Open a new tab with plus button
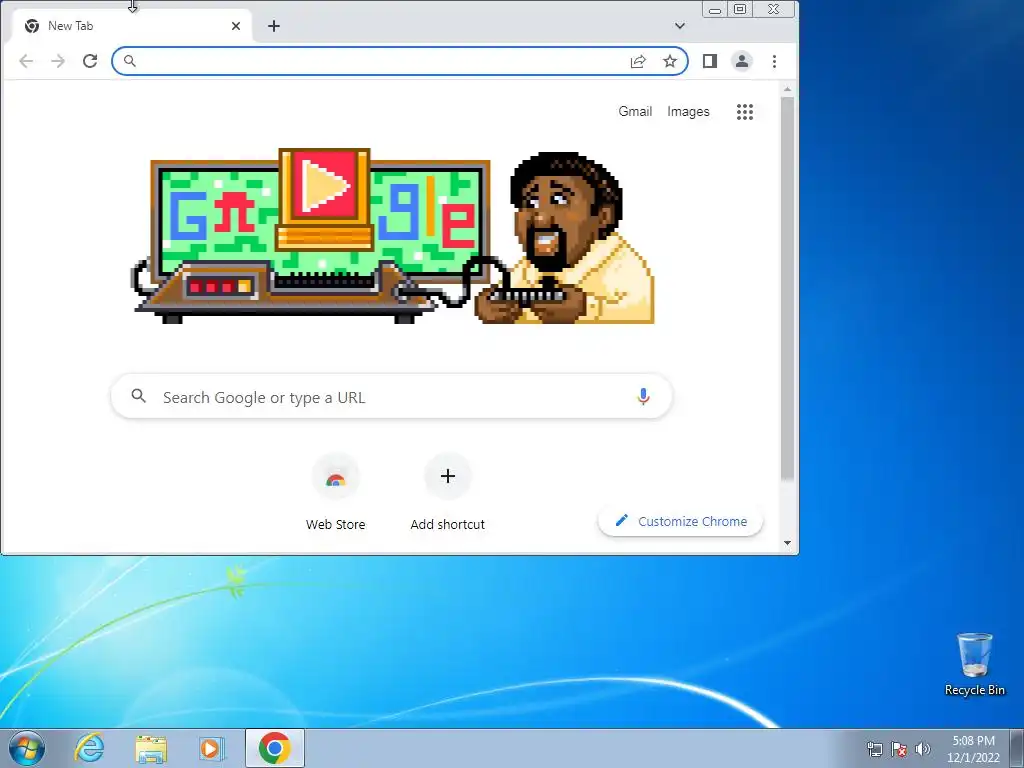The height and width of the screenshot is (768, 1024). coord(274,26)
